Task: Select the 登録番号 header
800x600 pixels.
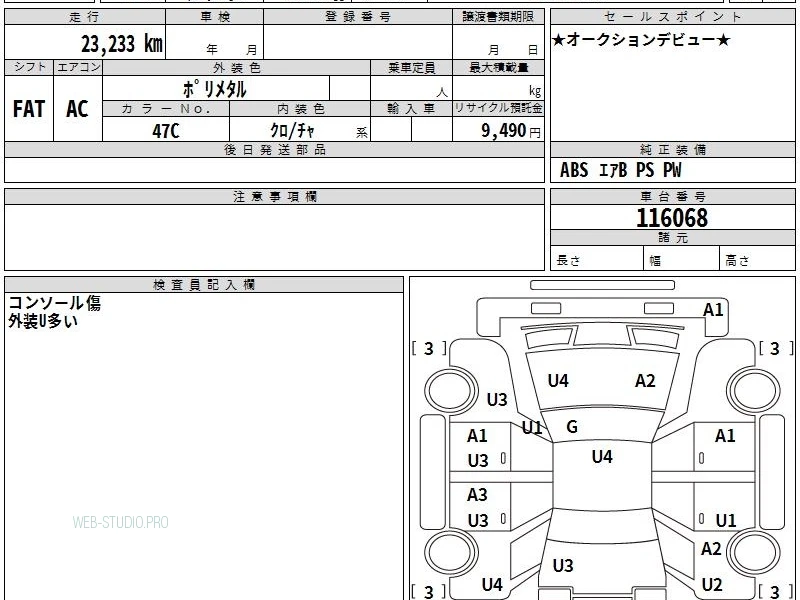Action: (x=358, y=17)
